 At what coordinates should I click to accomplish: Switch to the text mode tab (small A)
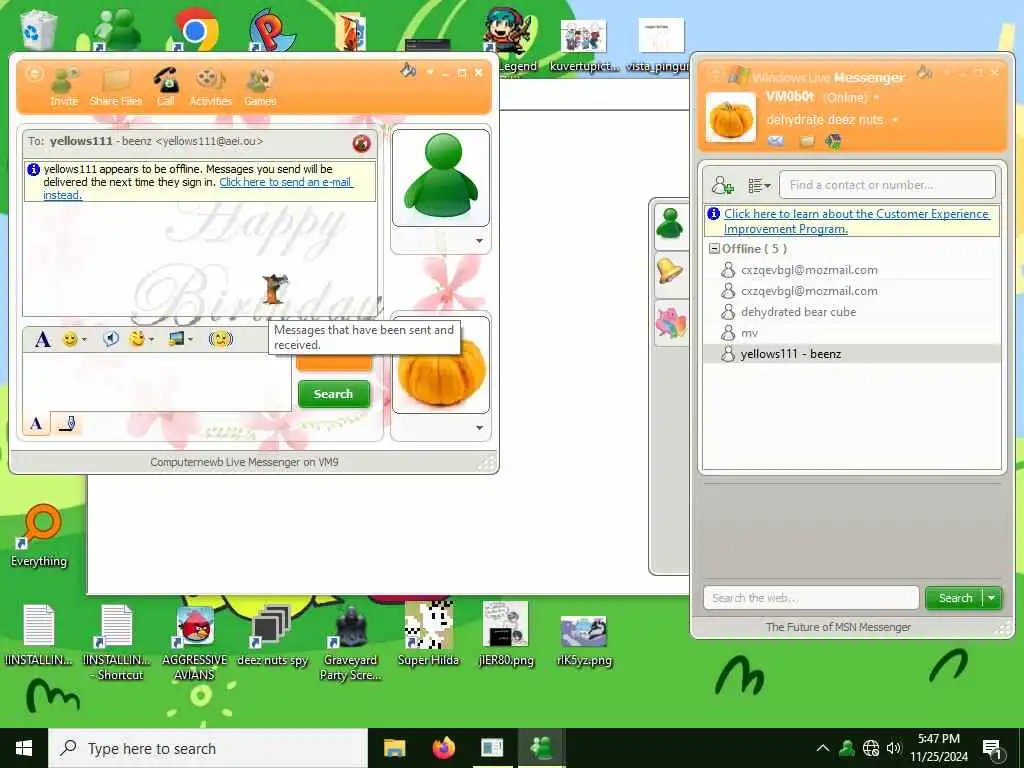pos(37,424)
